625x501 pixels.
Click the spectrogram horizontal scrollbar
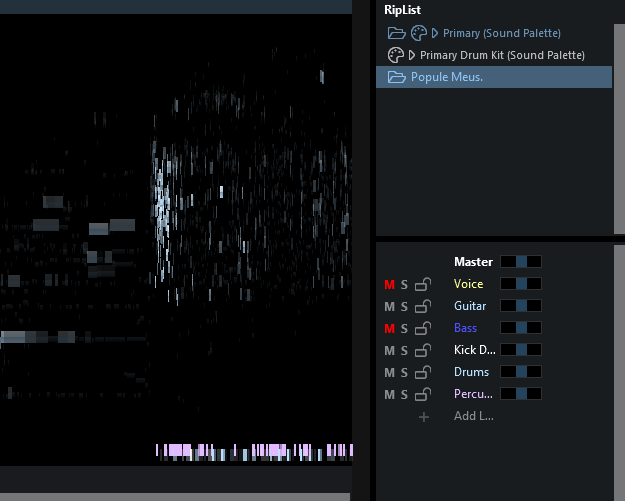pos(175,497)
